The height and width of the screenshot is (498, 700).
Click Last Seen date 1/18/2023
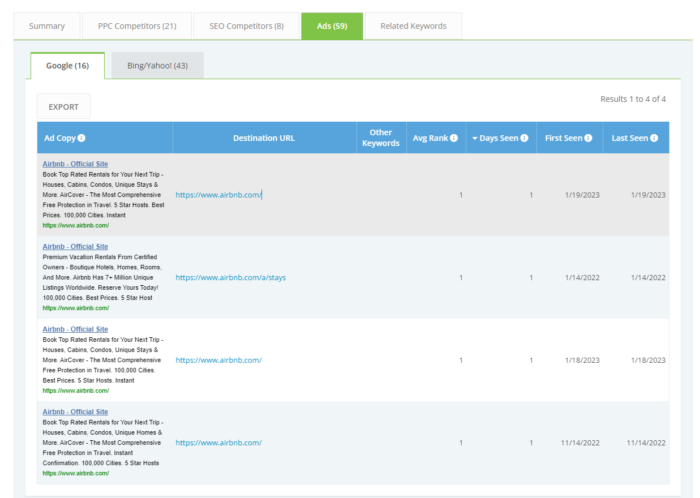648,360
